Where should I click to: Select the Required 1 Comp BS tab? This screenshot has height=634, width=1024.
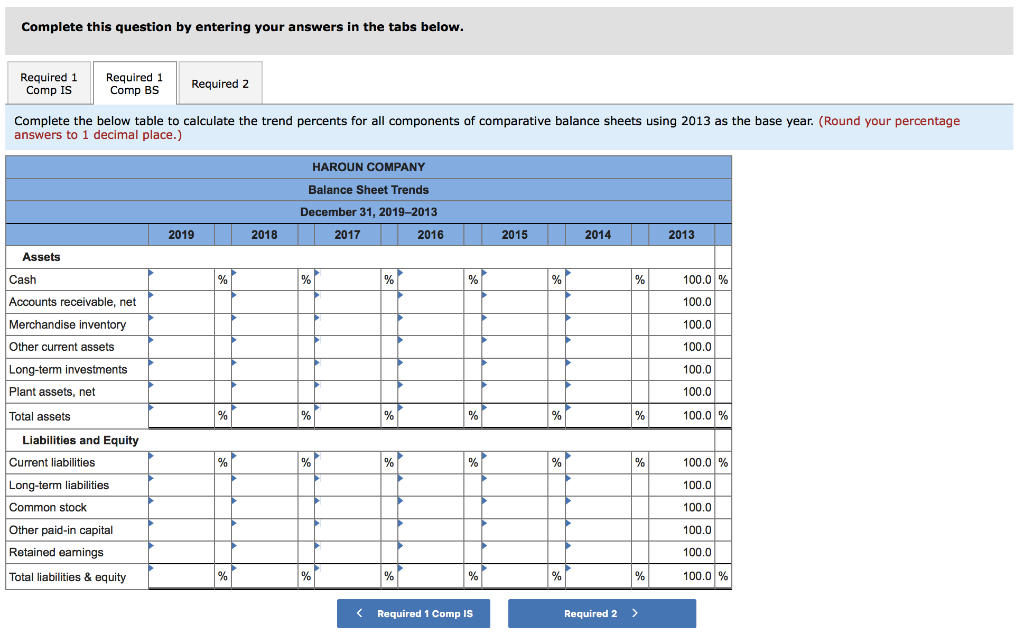coord(134,83)
